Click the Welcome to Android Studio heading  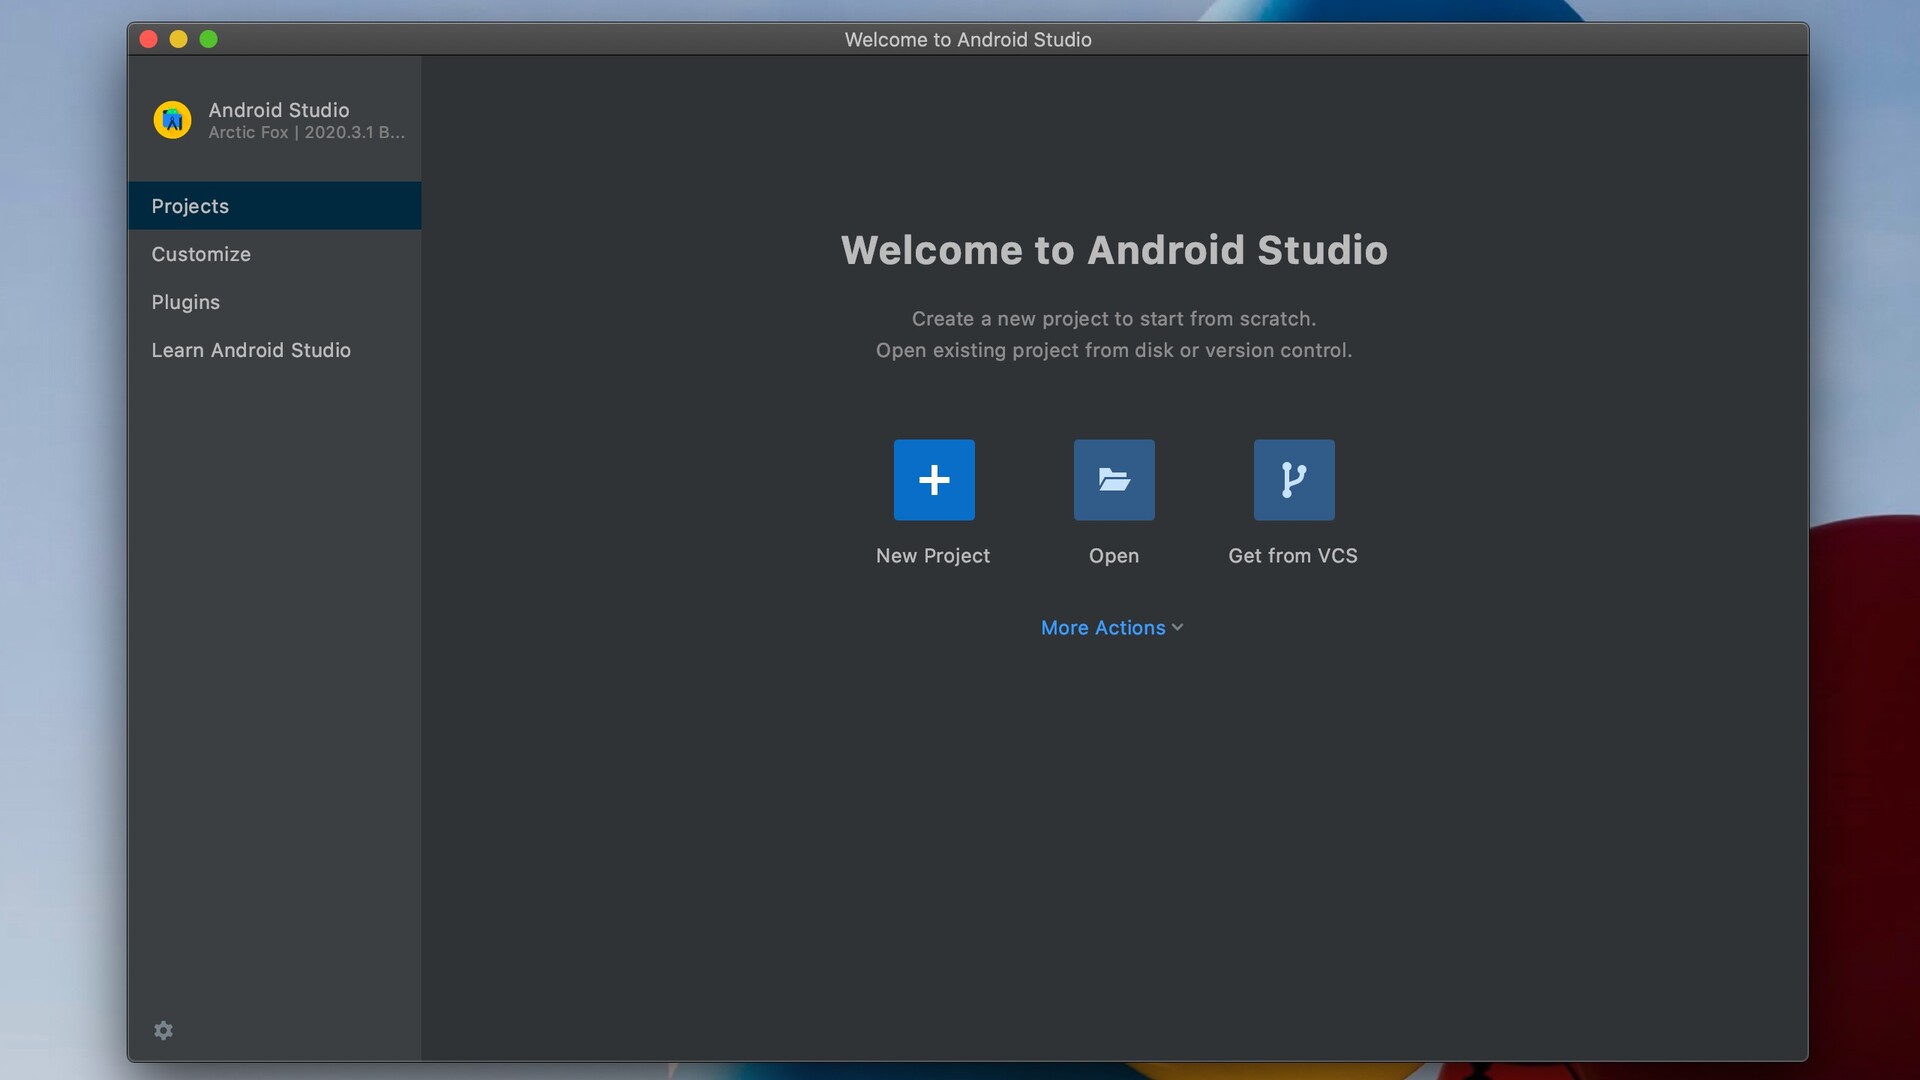1114,250
